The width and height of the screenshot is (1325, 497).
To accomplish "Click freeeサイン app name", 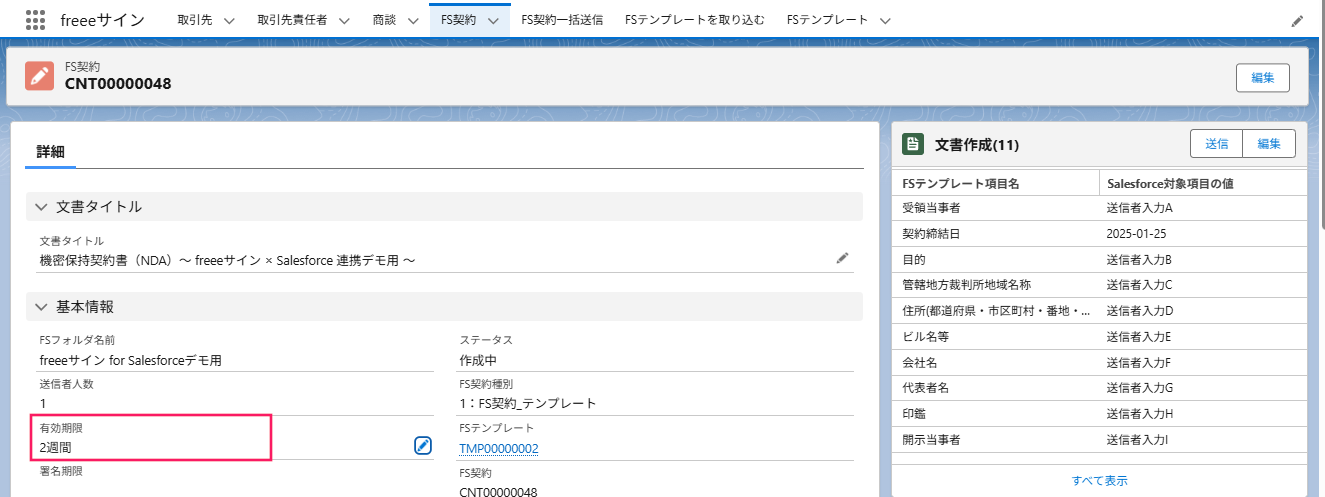I will pos(102,20).
